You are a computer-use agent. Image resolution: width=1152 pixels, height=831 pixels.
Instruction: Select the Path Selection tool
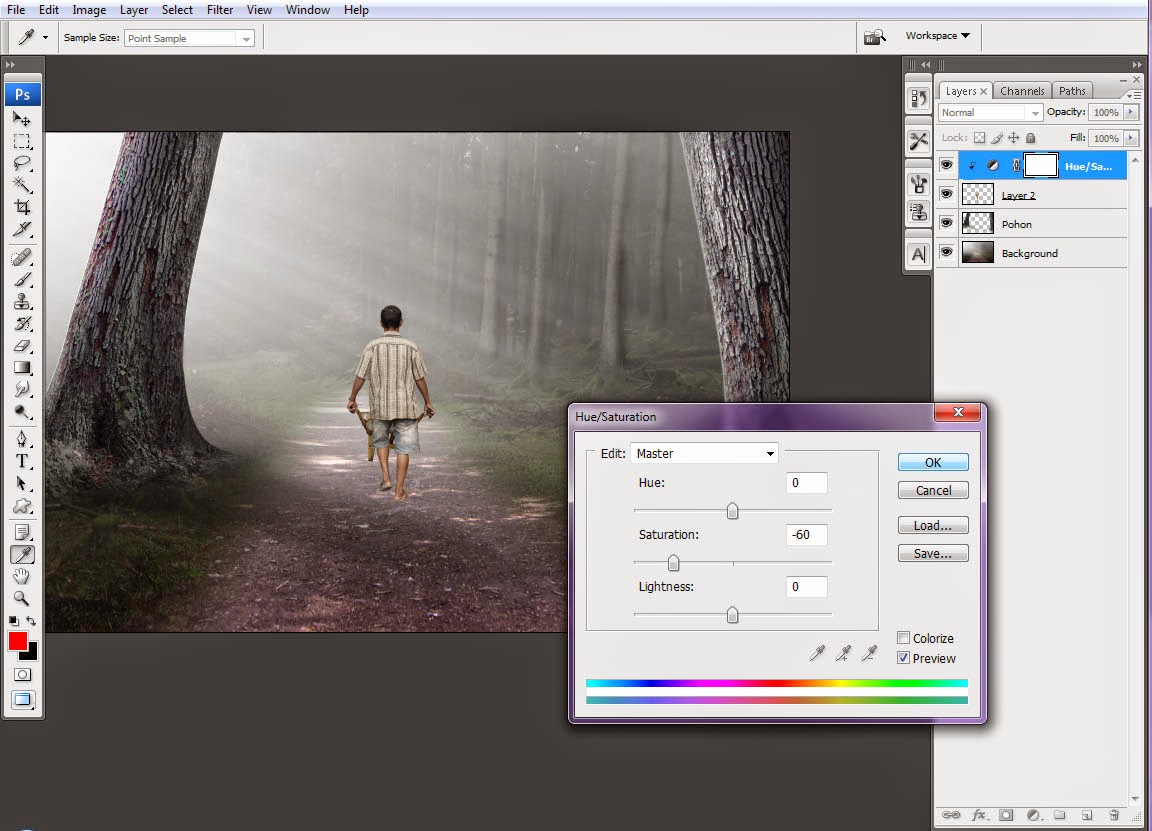point(22,483)
